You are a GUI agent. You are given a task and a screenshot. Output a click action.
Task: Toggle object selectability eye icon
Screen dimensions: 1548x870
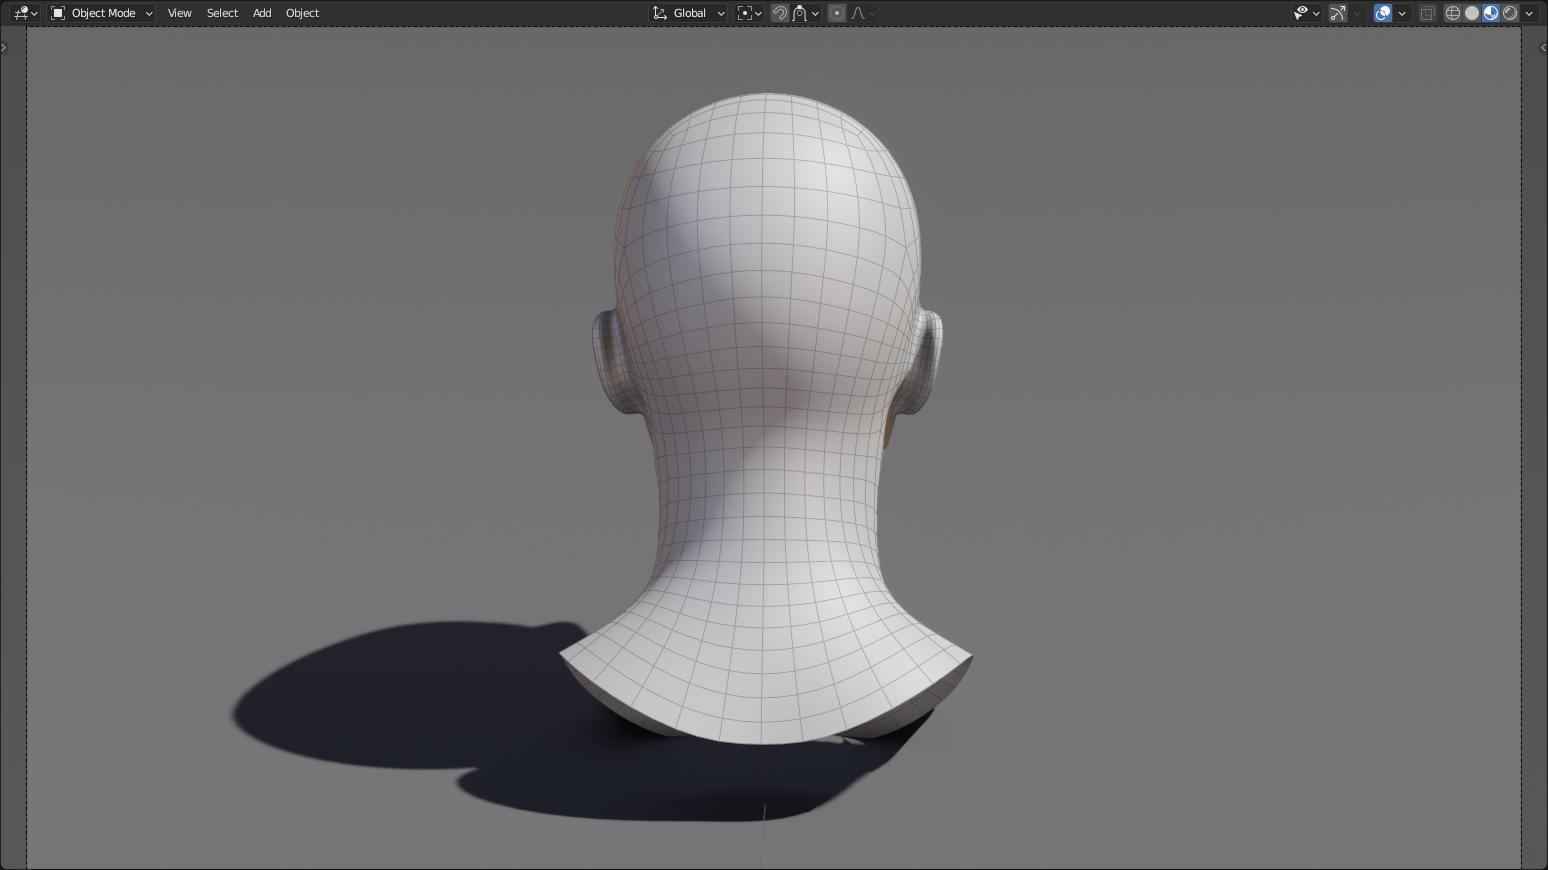point(1302,13)
